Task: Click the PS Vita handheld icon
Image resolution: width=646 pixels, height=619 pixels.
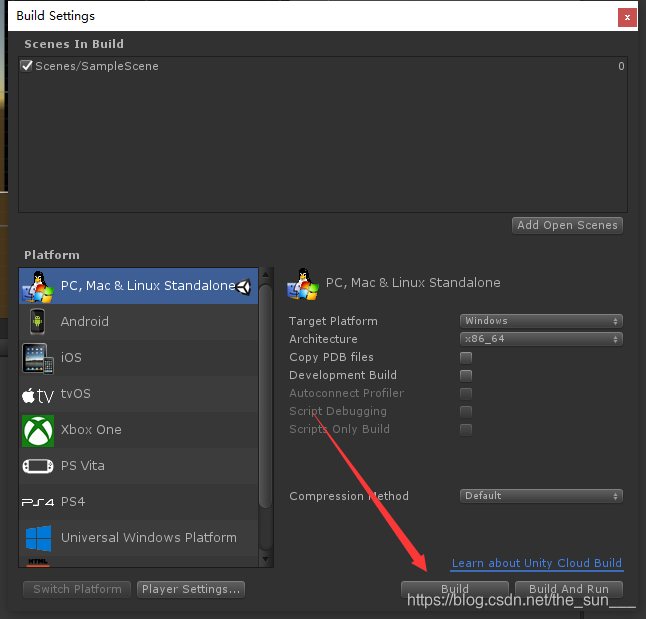Action: (x=38, y=467)
